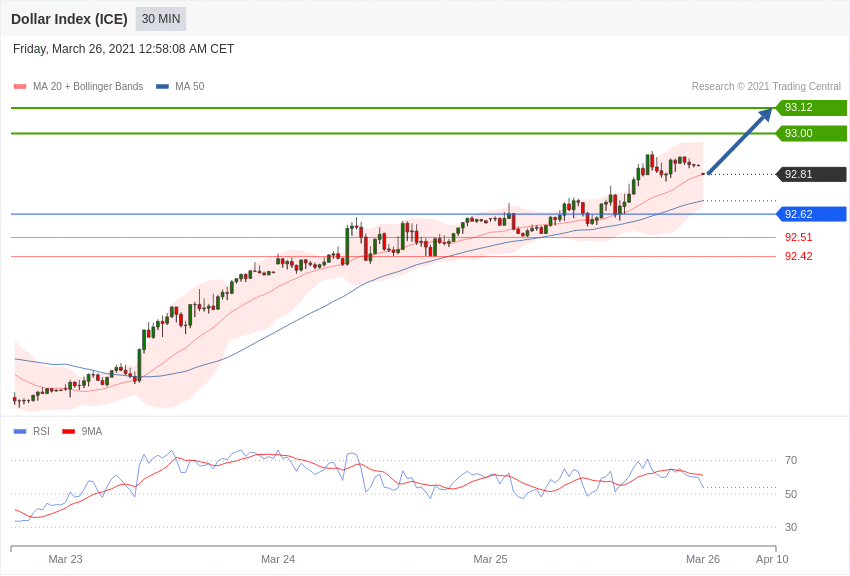The width and height of the screenshot is (850, 576).
Task: Click the dark 92.81 current price tag
Action: point(811,174)
